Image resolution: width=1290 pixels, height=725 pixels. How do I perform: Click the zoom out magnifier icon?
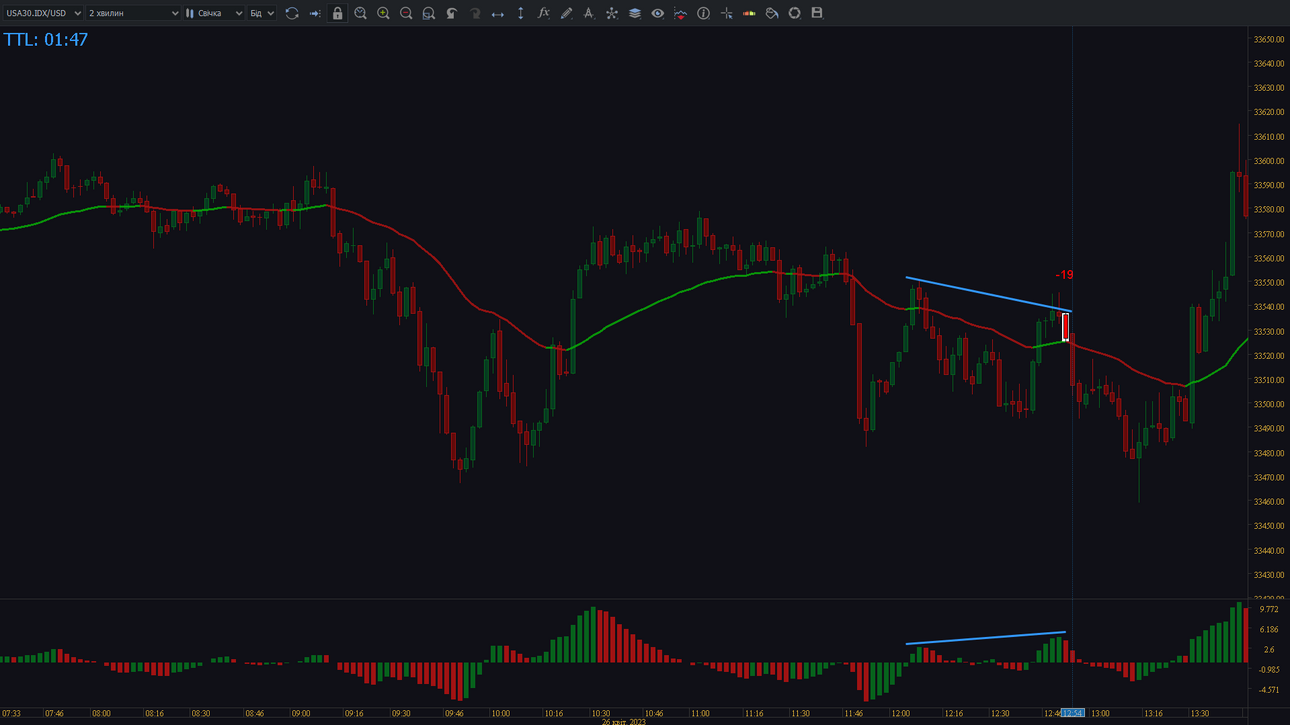(x=406, y=13)
